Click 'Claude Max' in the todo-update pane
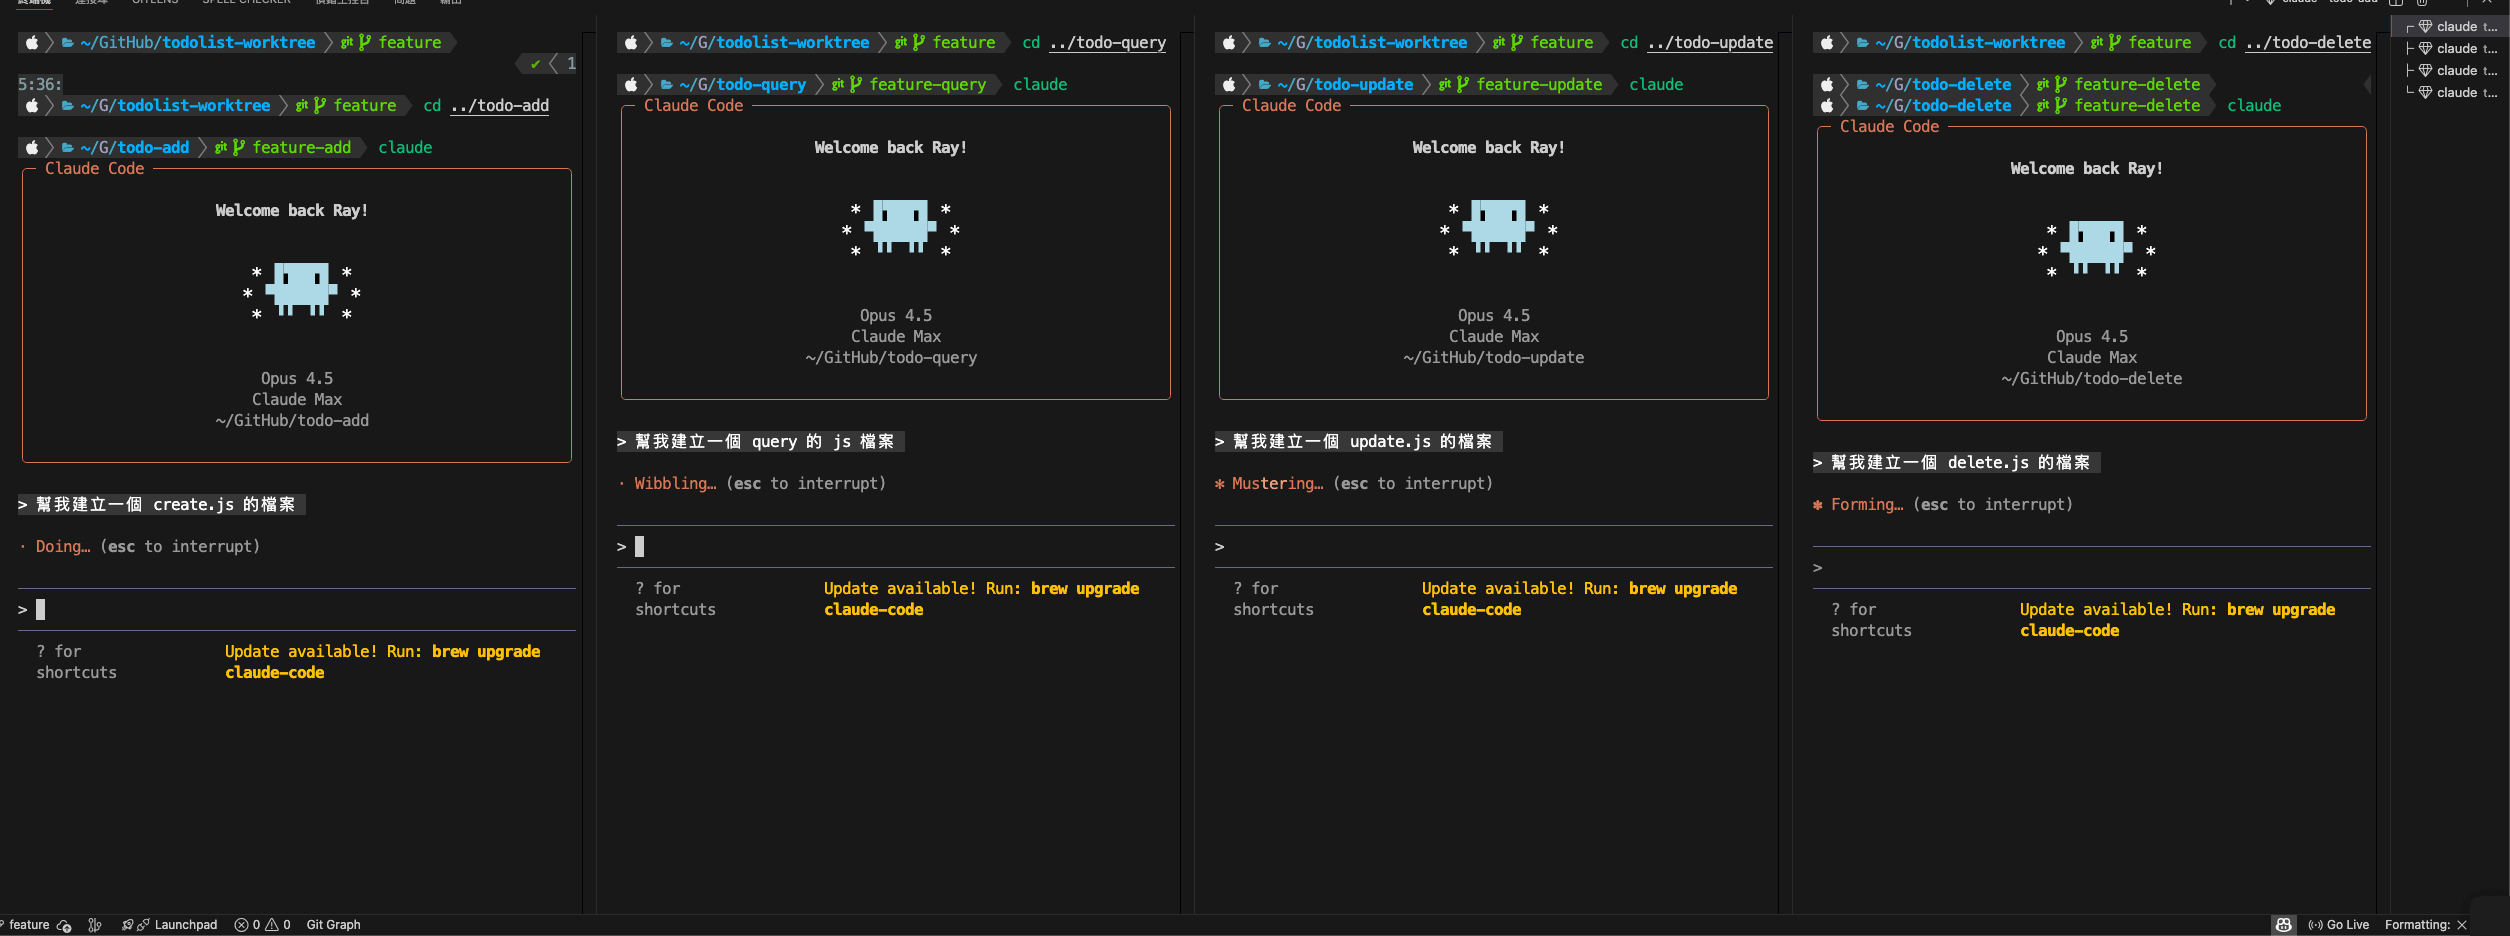Image resolution: width=2510 pixels, height=936 pixels. pos(1494,337)
